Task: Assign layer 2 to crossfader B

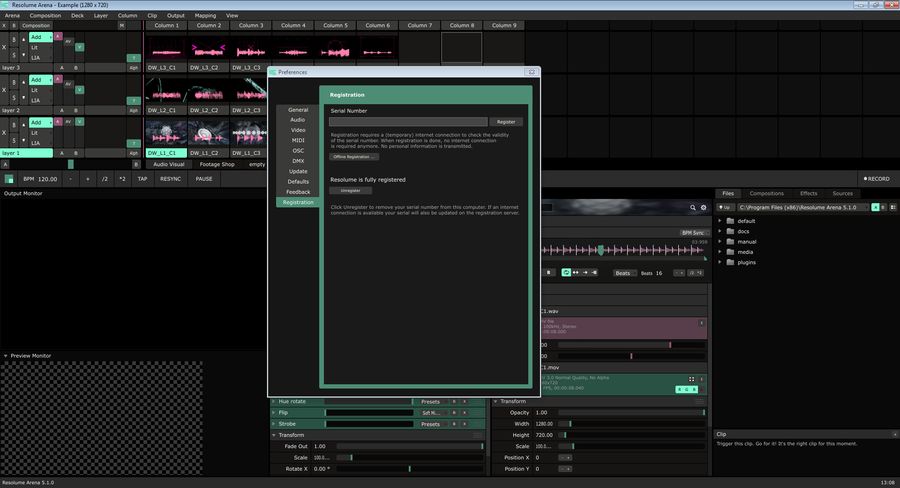Action: tap(75, 110)
